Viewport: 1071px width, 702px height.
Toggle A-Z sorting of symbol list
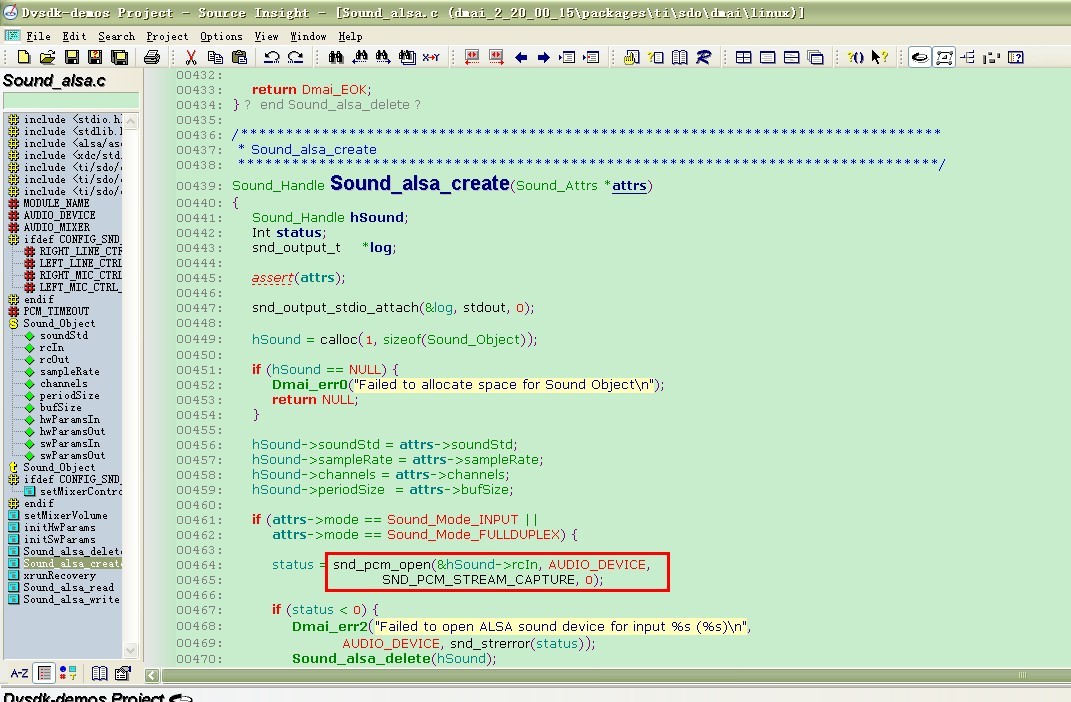[19, 673]
